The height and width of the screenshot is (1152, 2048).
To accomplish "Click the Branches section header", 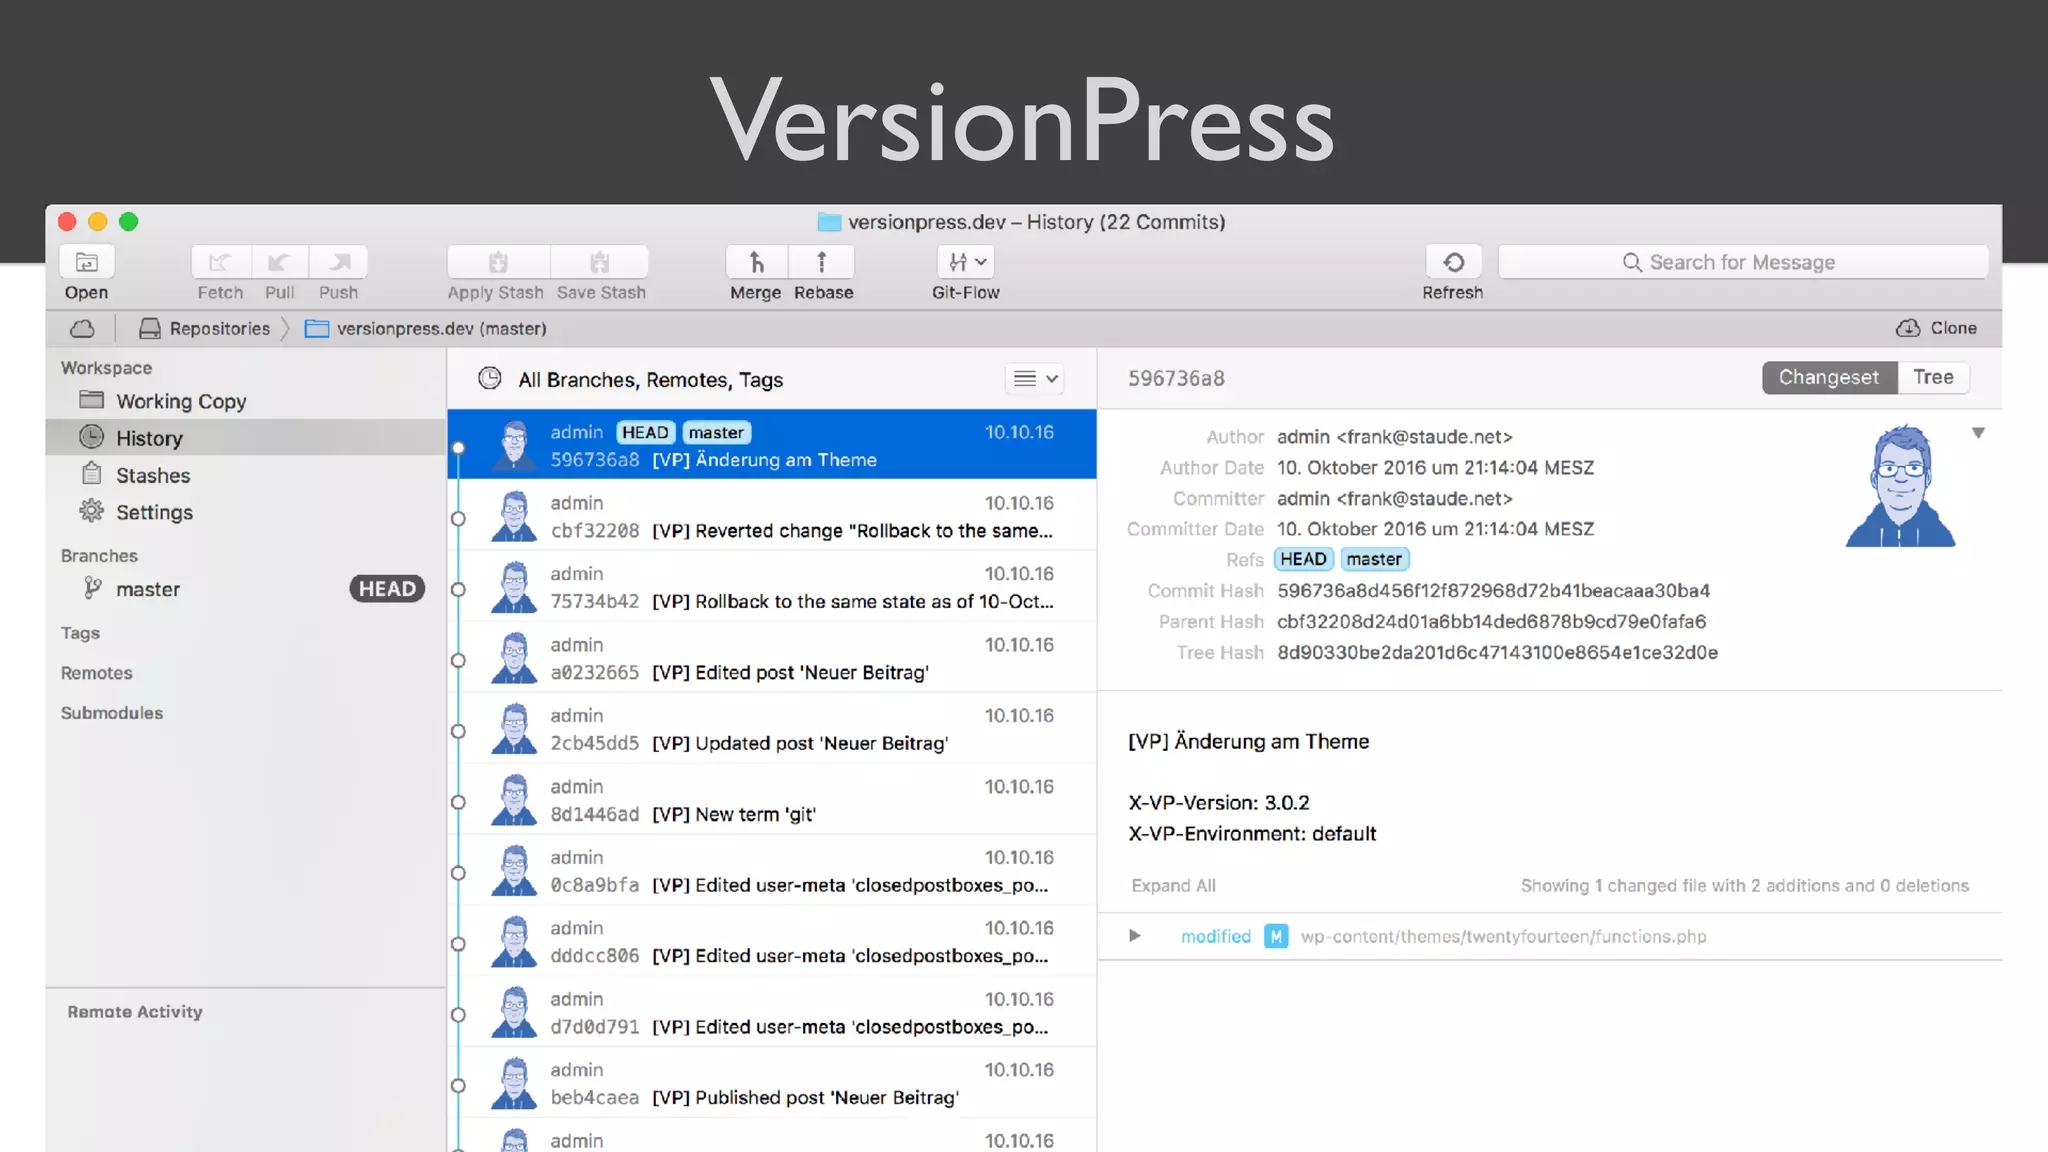I will click(99, 555).
